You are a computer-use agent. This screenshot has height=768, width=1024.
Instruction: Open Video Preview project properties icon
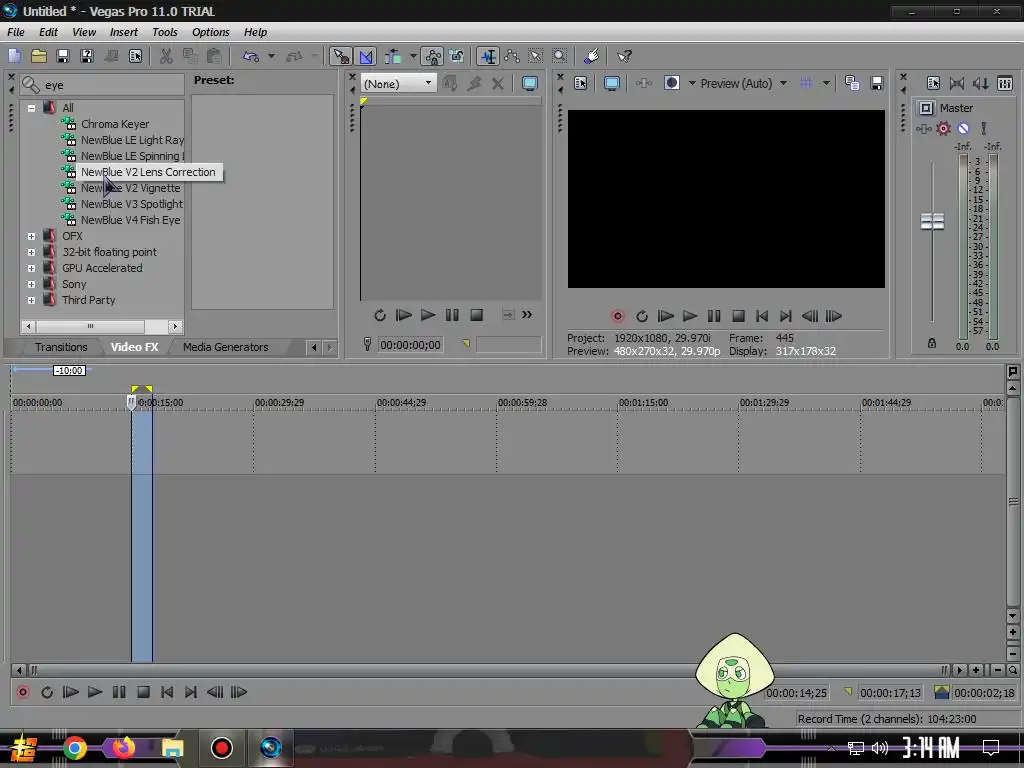click(x=581, y=83)
